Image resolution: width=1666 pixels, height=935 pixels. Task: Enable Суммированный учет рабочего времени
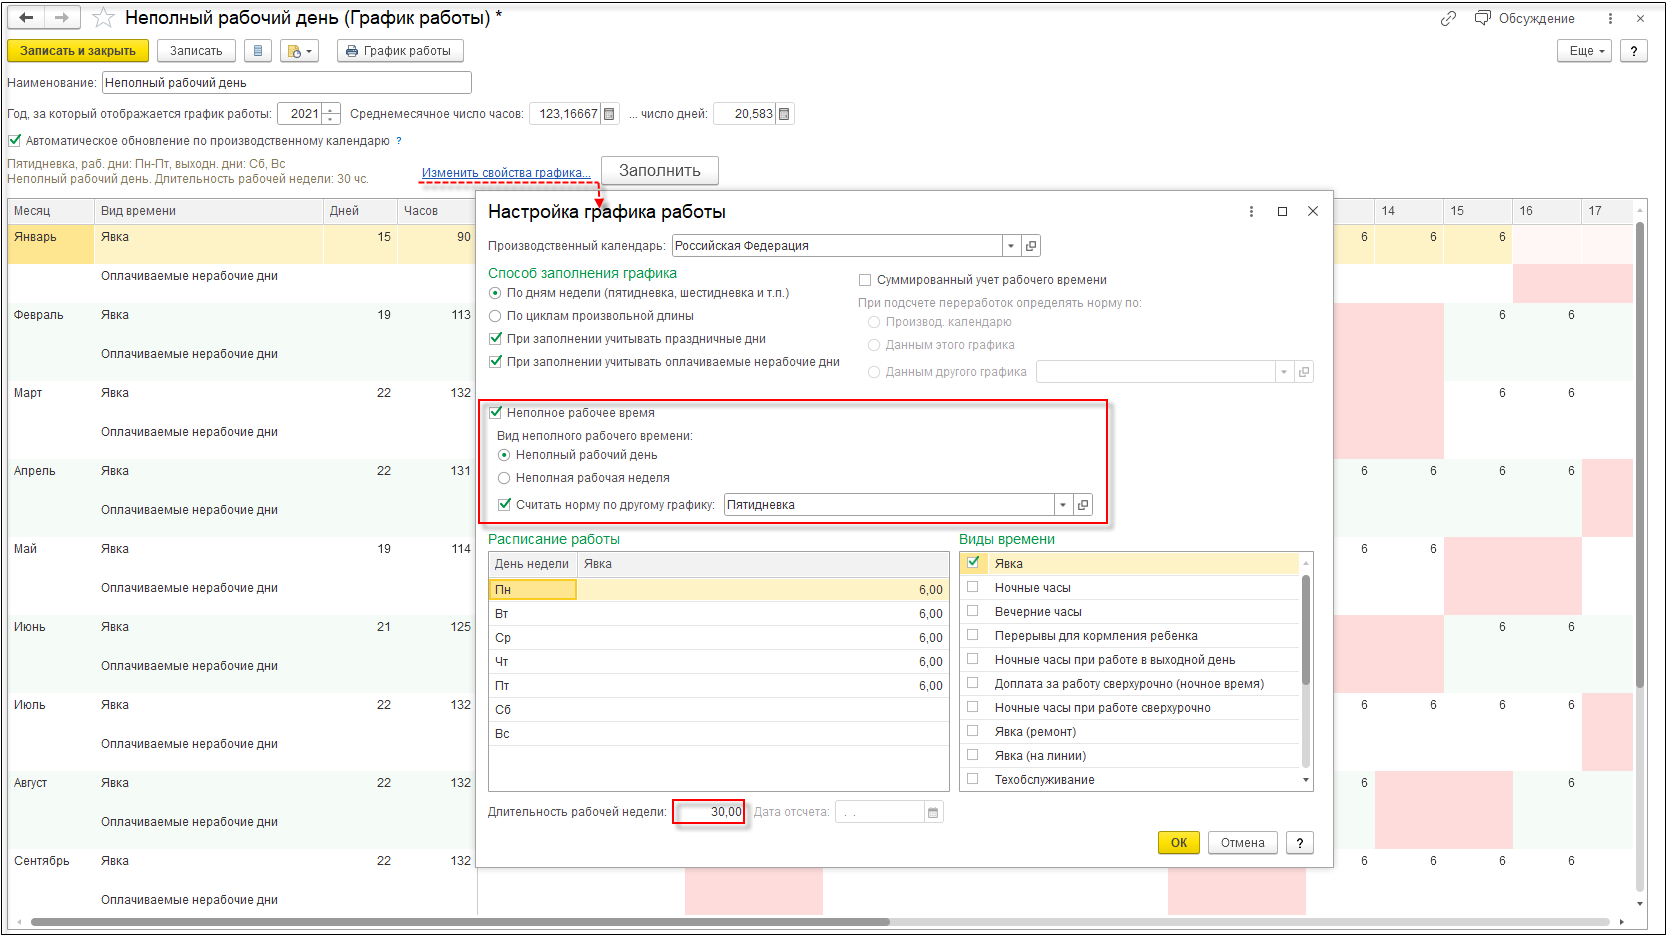point(865,280)
